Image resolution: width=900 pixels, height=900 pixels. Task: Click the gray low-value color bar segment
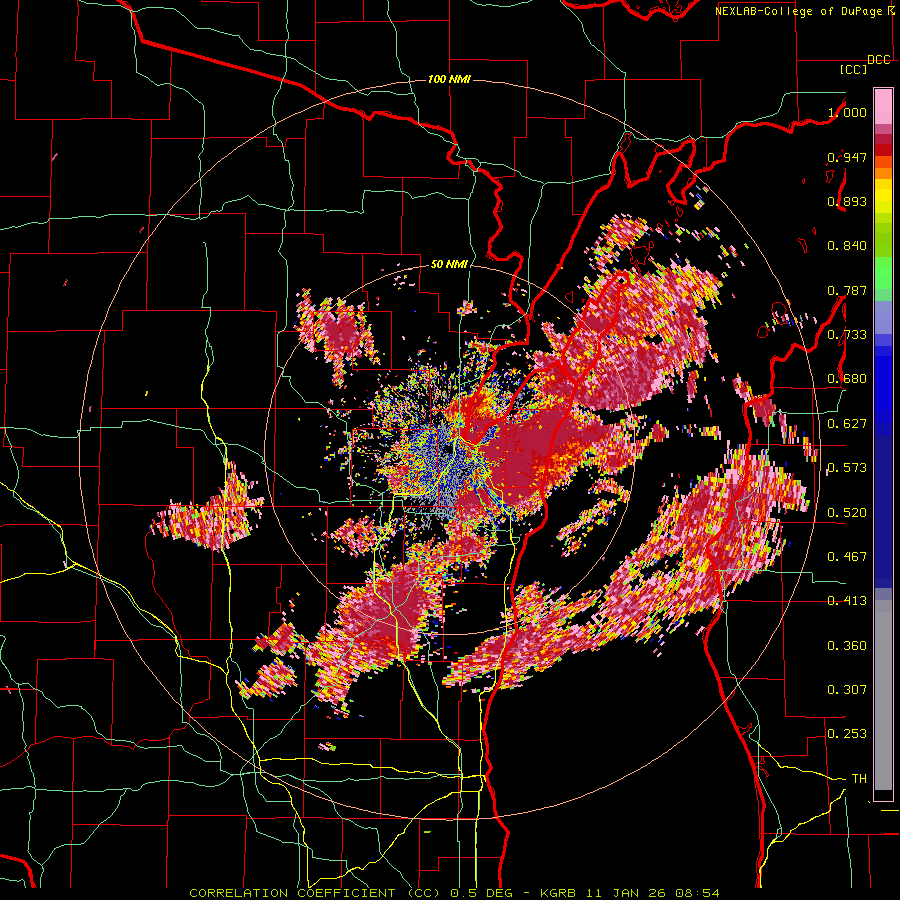pos(883,695)
